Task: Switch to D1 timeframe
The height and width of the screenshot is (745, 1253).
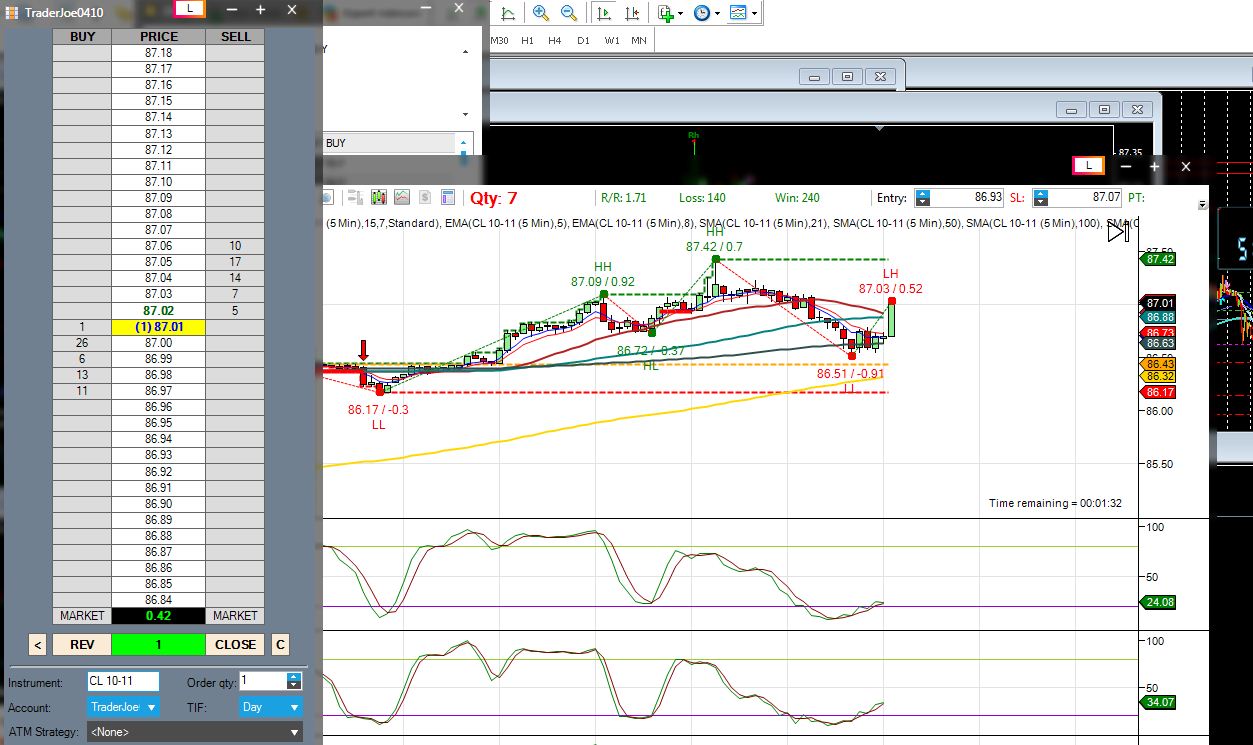Action: click(583, 41)
